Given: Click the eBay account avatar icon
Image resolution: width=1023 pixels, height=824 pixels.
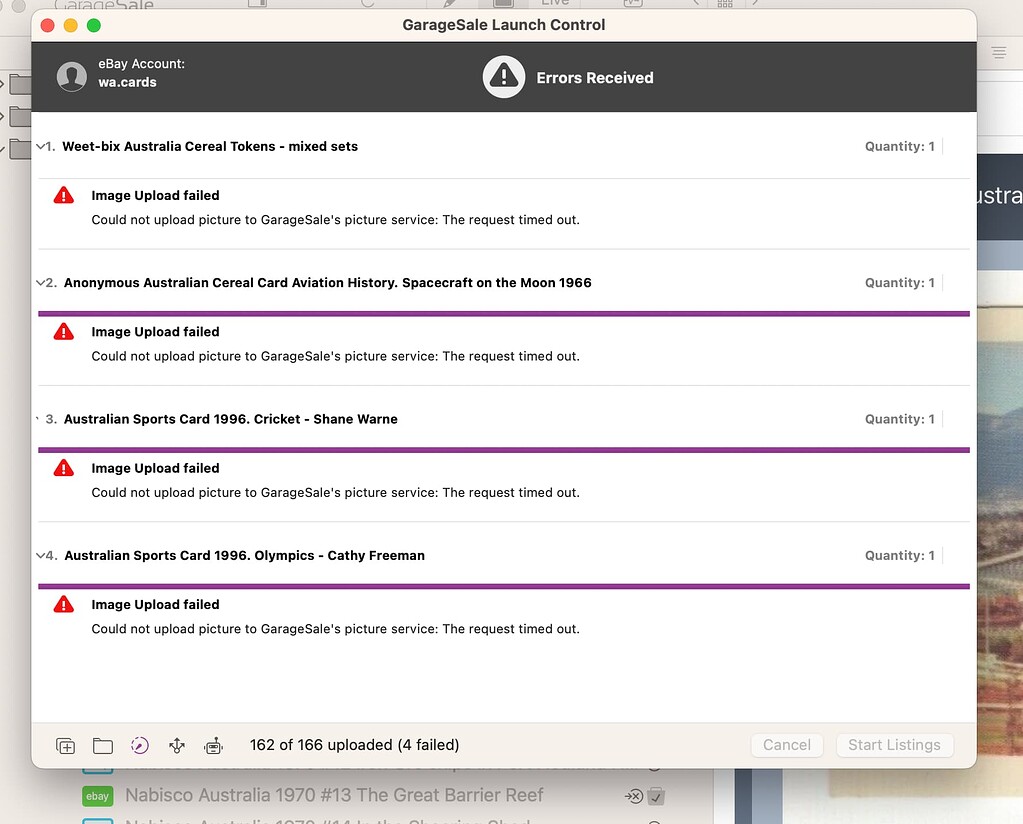Looking at the screenshot, I should click(x=72, y=77).
